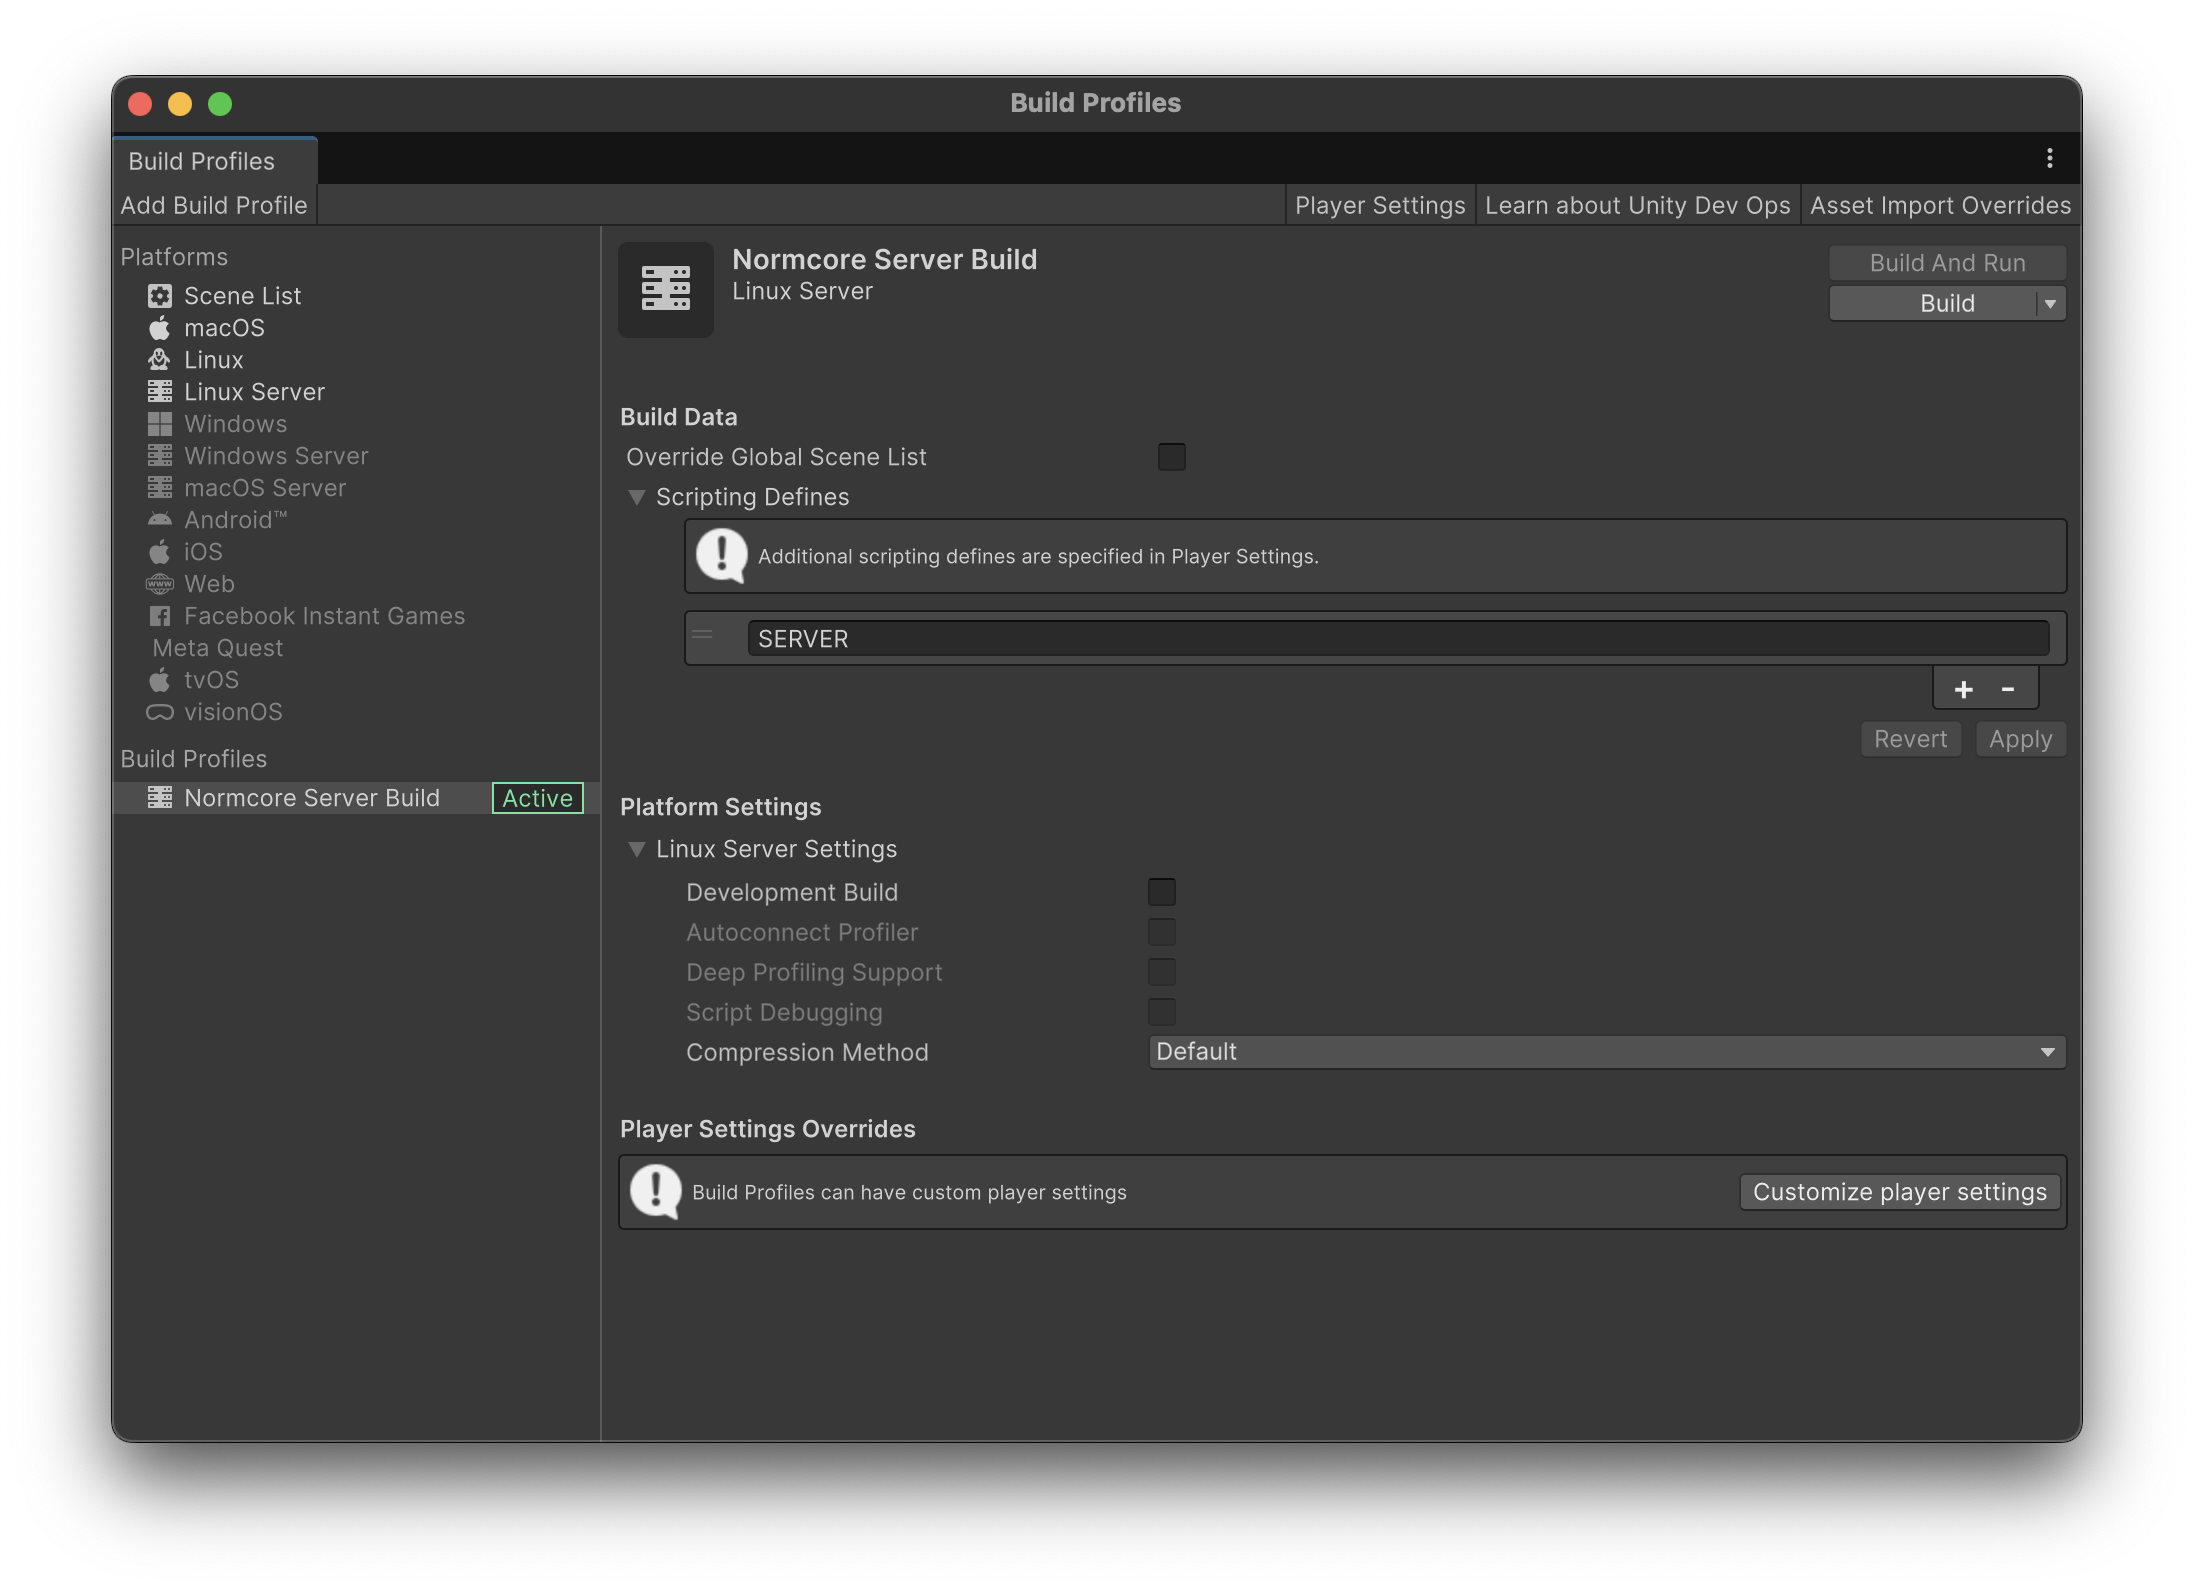Open the Compression Method dropdown
Image resolution: width=2194 pixels, height=1590 pixels.
pyautogui.click(x=1606, y=1052)
